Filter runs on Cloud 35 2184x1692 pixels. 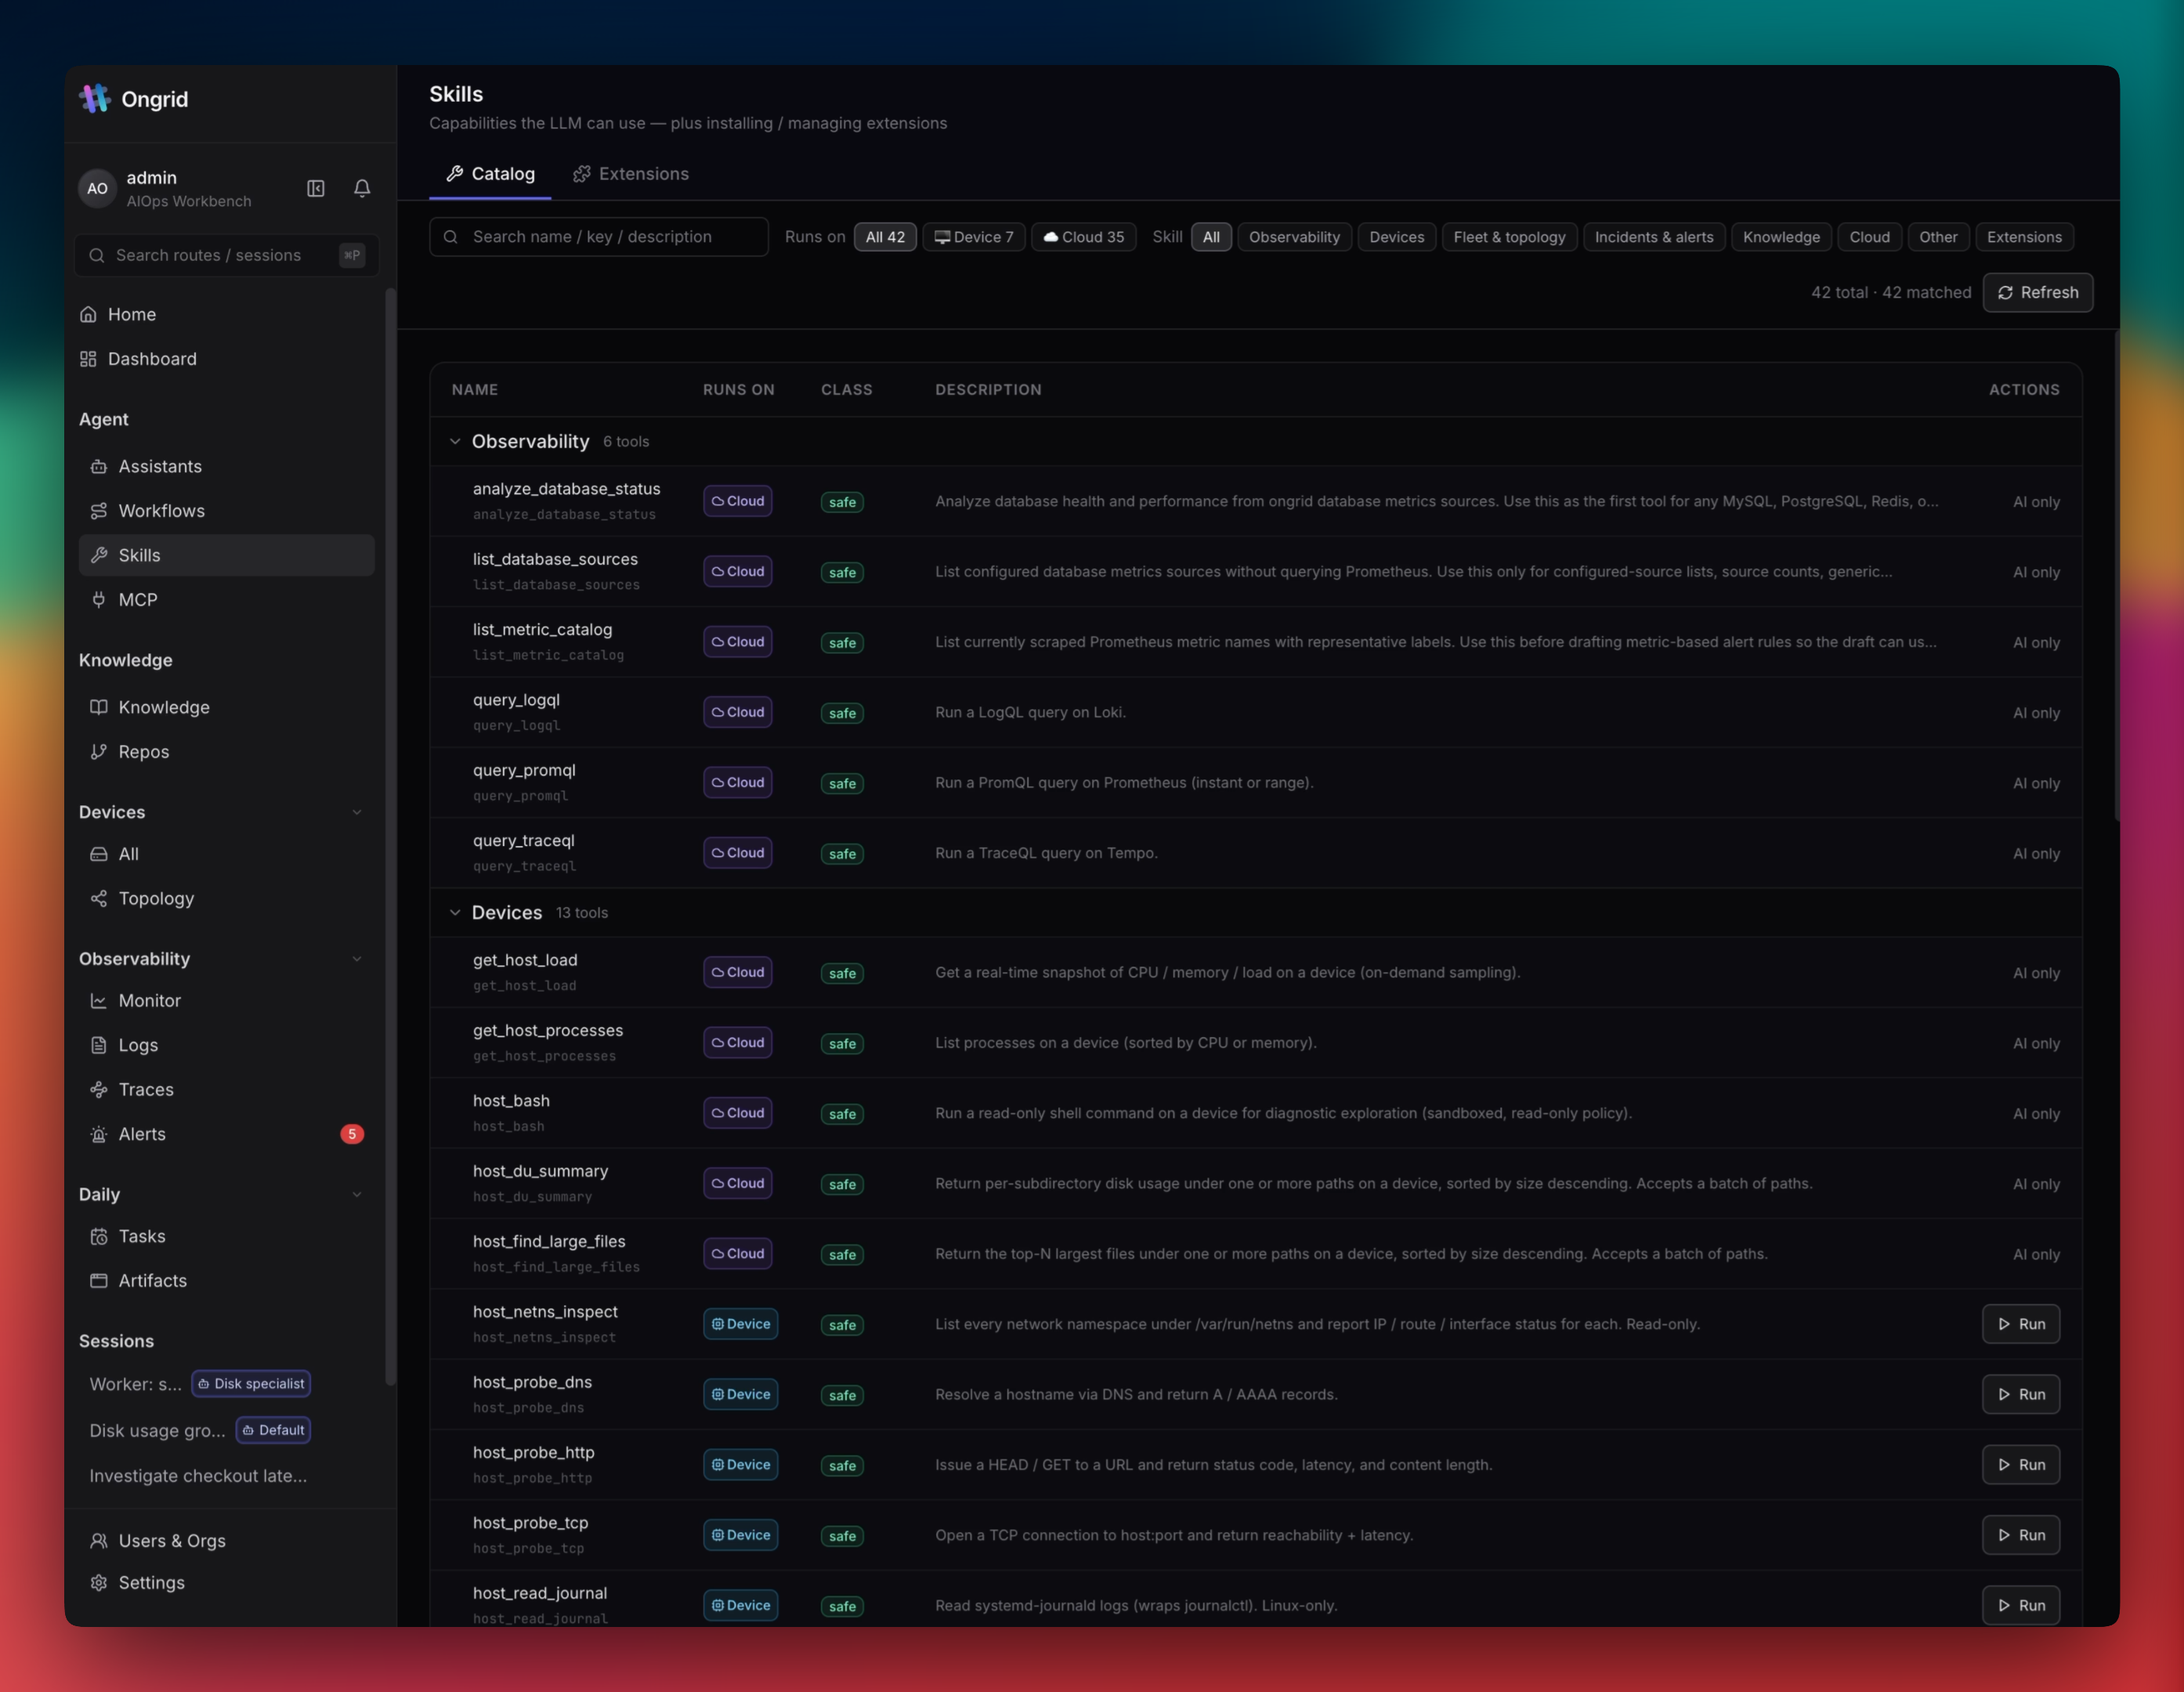pos(1083,237)
